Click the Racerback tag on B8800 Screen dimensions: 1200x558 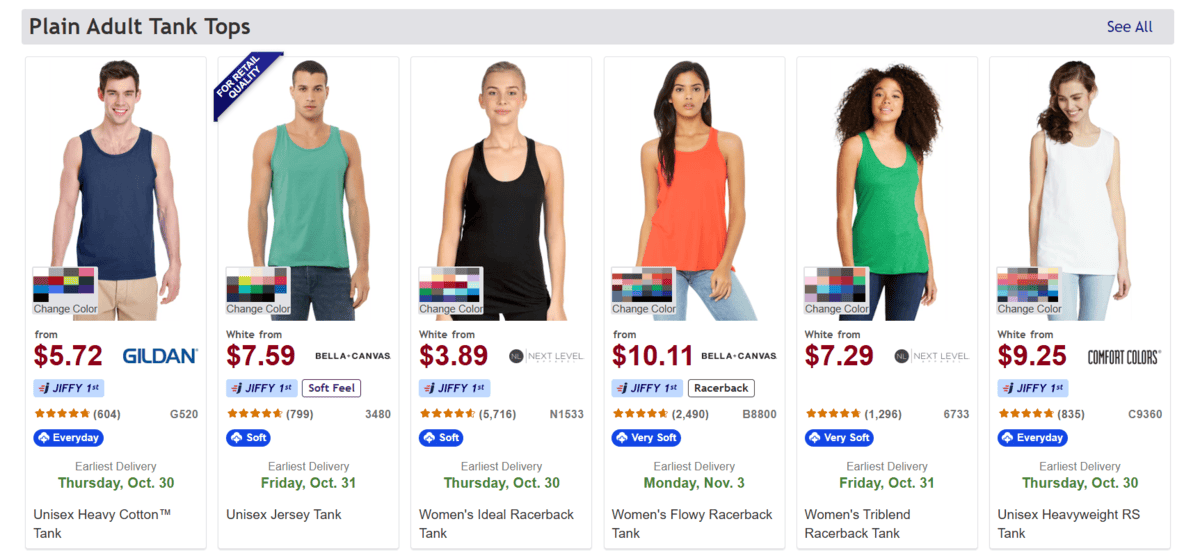(x=721, y=388)
